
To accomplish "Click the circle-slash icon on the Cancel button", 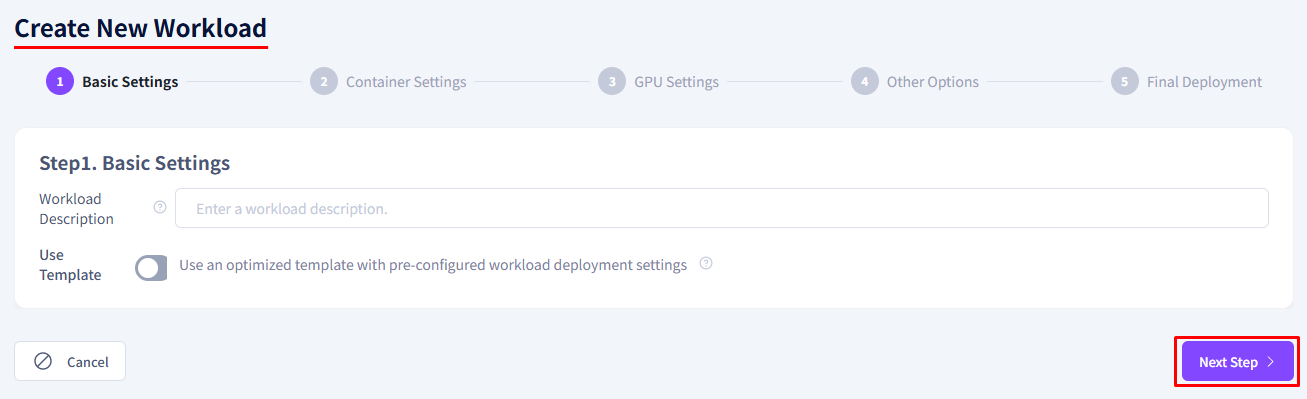I will click(x=43, y=361).
